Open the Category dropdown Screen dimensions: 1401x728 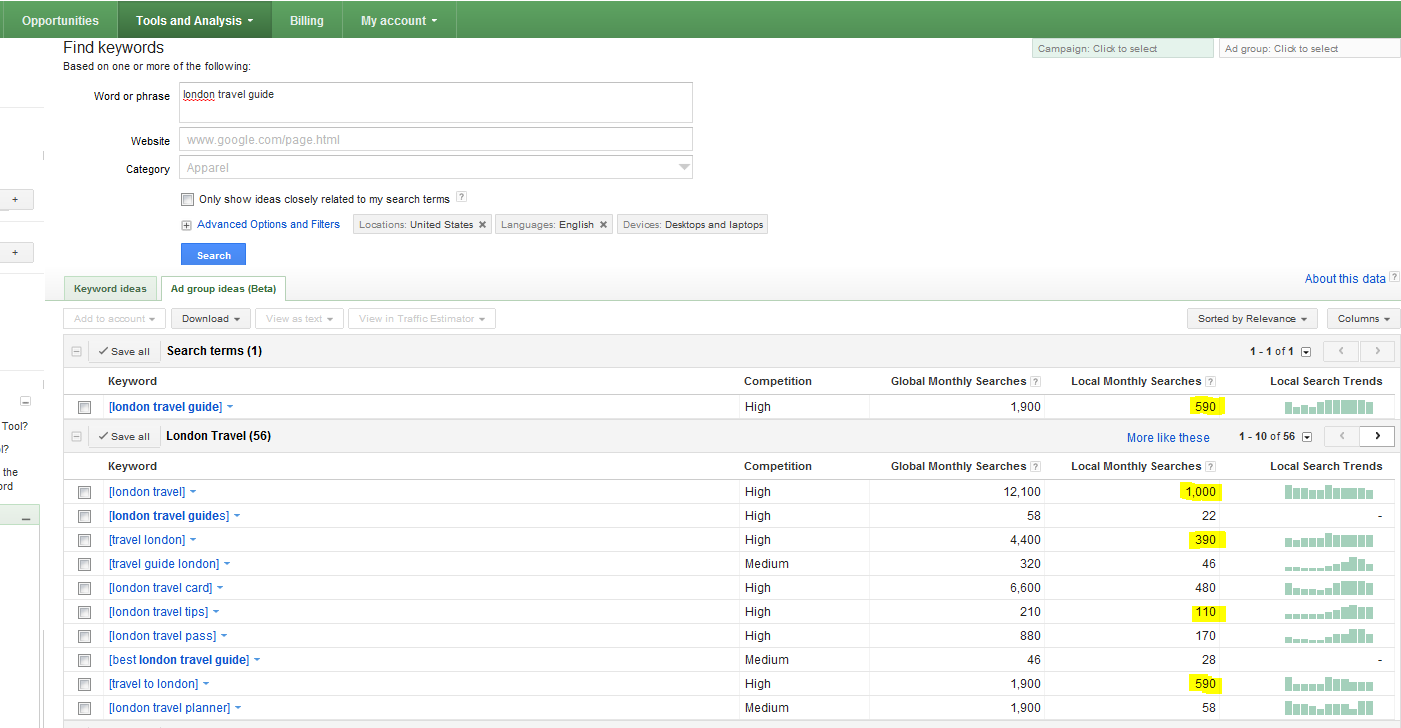436,168
